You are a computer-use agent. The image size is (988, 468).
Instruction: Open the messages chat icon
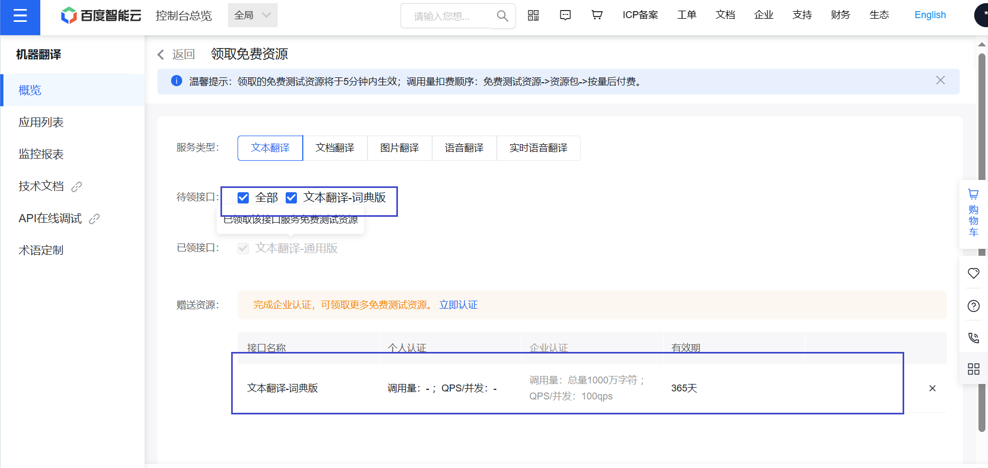tap(565, 15)
